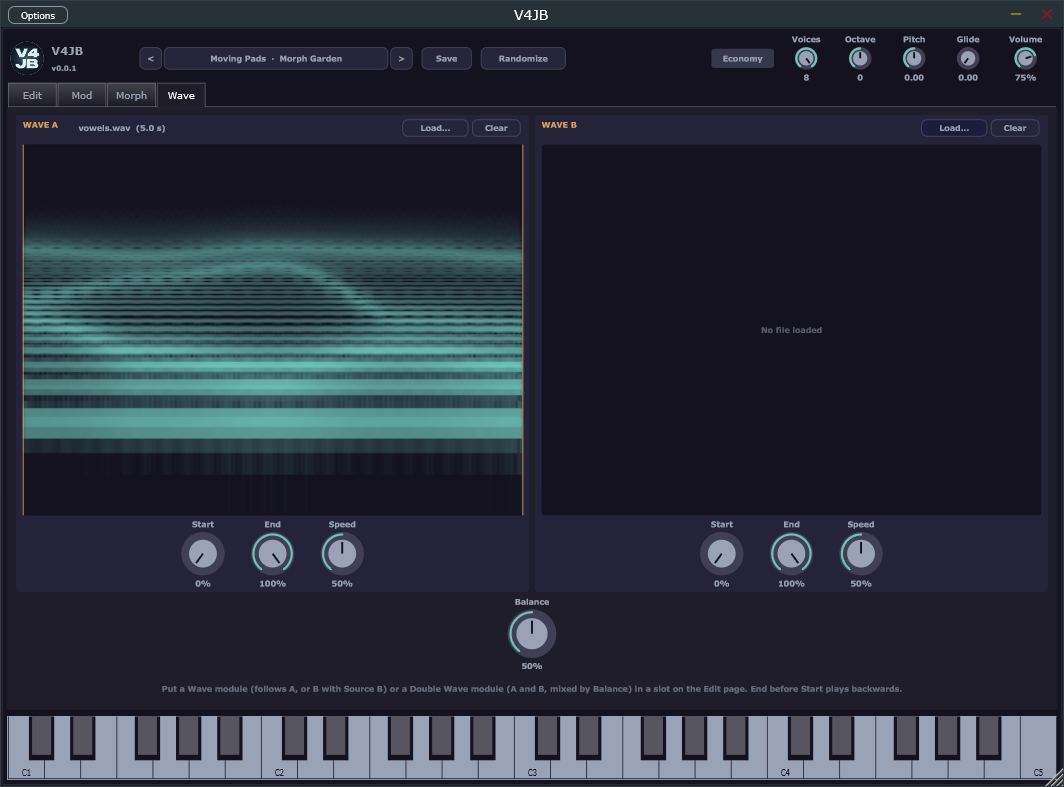The width and height of the screenshot is (1064, 787).
Task: Click the Balance value 50%
Action: pyautogui.click(x=532, y=666)
